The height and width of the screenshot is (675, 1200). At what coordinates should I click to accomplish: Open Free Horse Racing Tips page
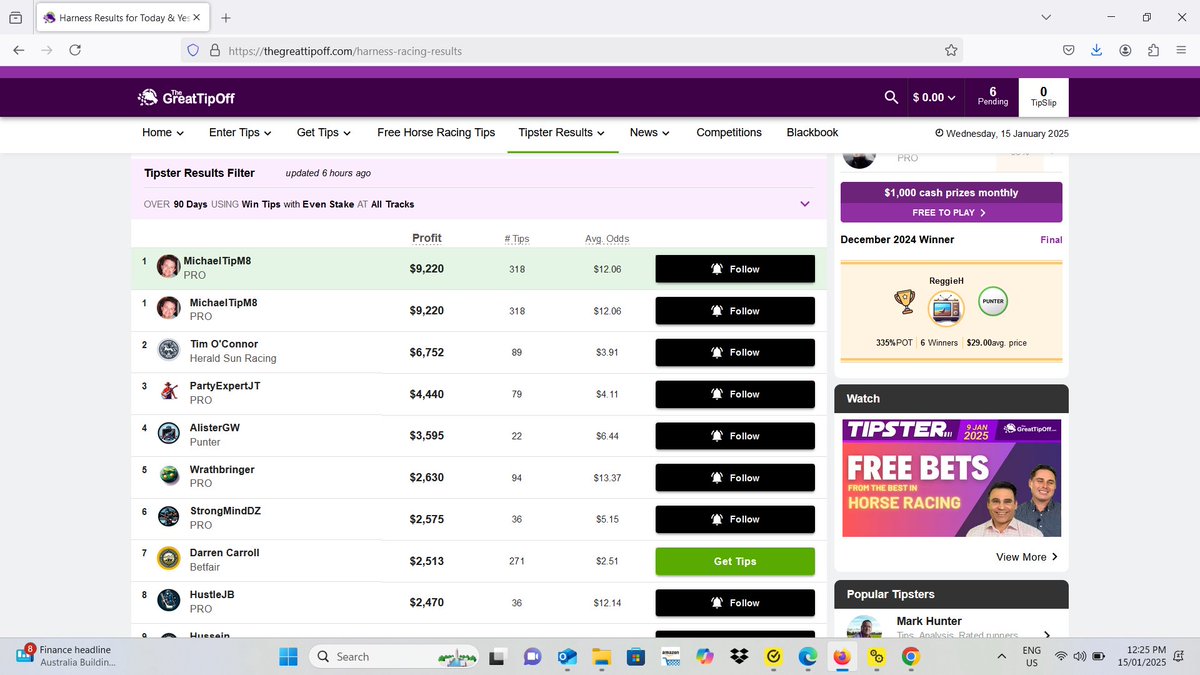pyautogui.click(x=436, y=132)
